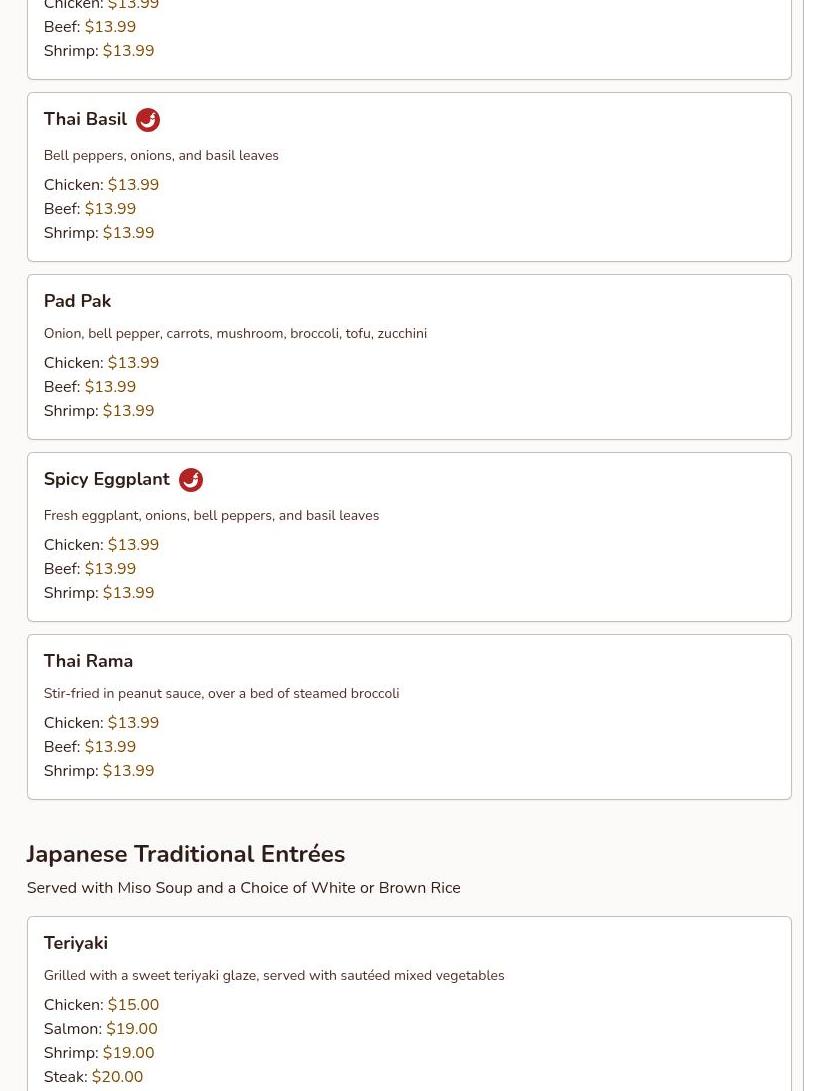
Task: Select the Pad Pak dish title
Action: click(x=77, y=301)
